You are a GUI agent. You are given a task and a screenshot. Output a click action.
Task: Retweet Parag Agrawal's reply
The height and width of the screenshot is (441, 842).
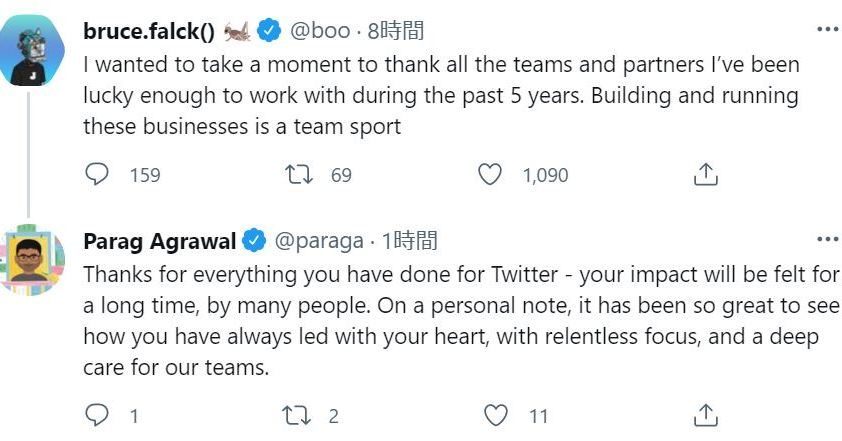pos(299,415)
